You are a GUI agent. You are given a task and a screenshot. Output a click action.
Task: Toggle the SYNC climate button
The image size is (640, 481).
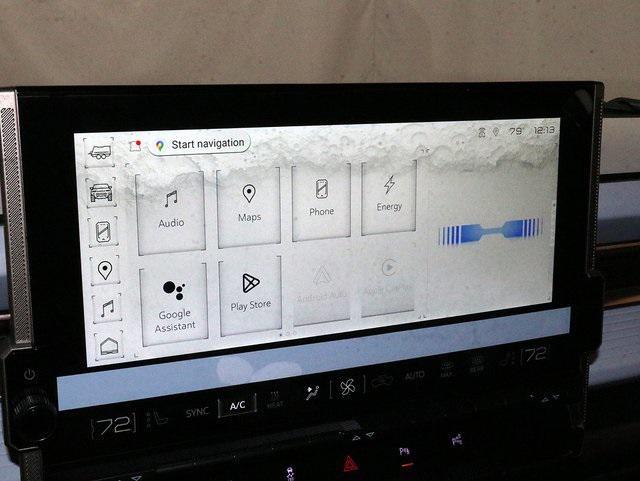point(197,412)
